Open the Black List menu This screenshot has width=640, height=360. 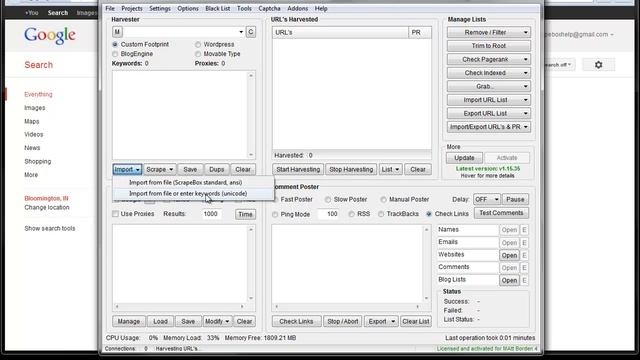(x=218, y=9)
